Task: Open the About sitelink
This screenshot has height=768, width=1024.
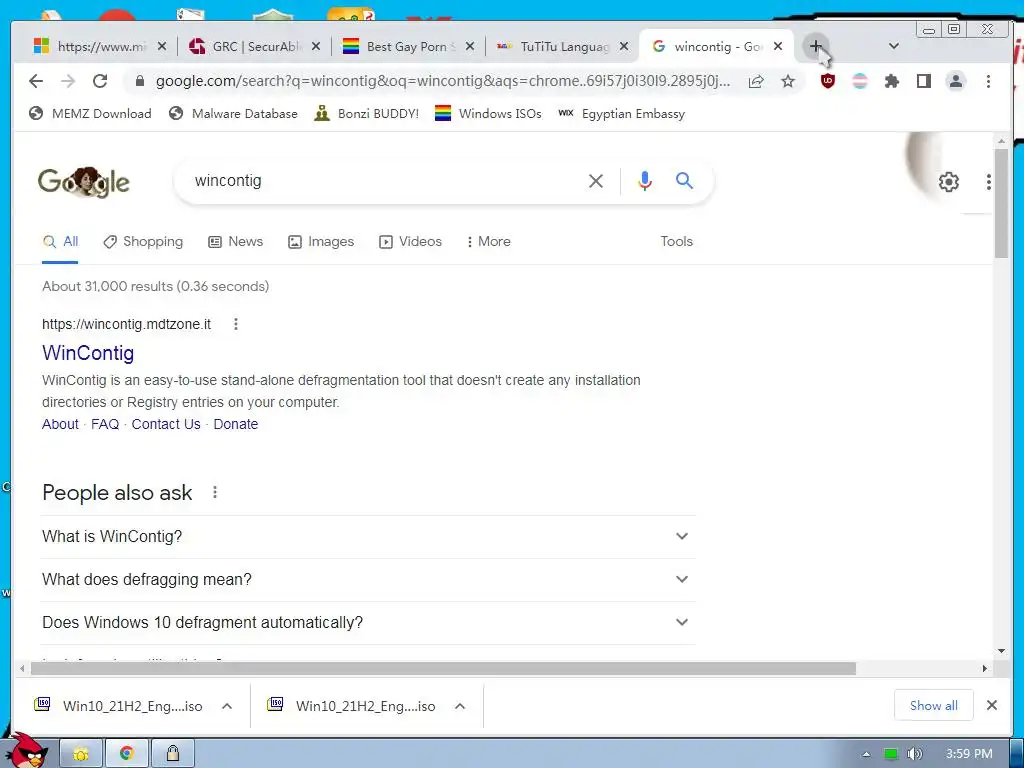Action: (x=60, y=424)
